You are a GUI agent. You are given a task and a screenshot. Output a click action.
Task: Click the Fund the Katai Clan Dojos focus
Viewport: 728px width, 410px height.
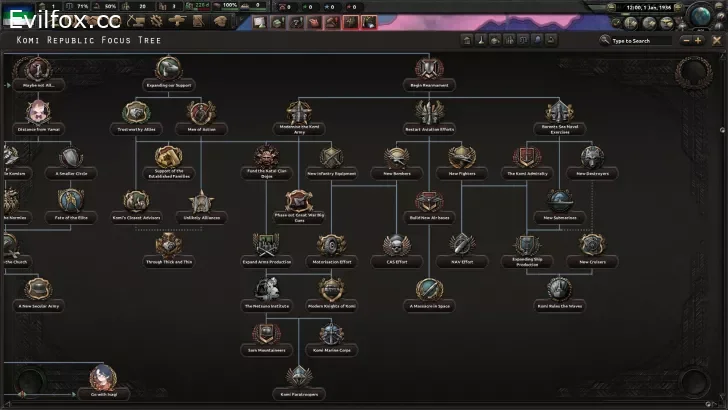coord(266,157)
